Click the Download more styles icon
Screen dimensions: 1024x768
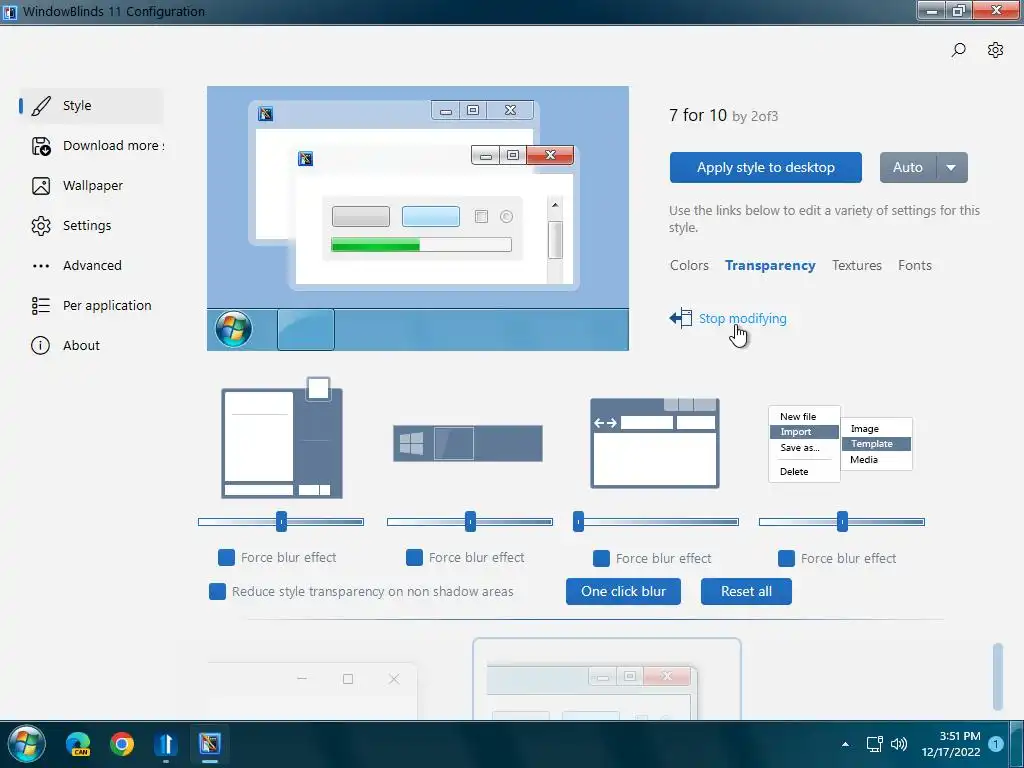click(40, 146)
